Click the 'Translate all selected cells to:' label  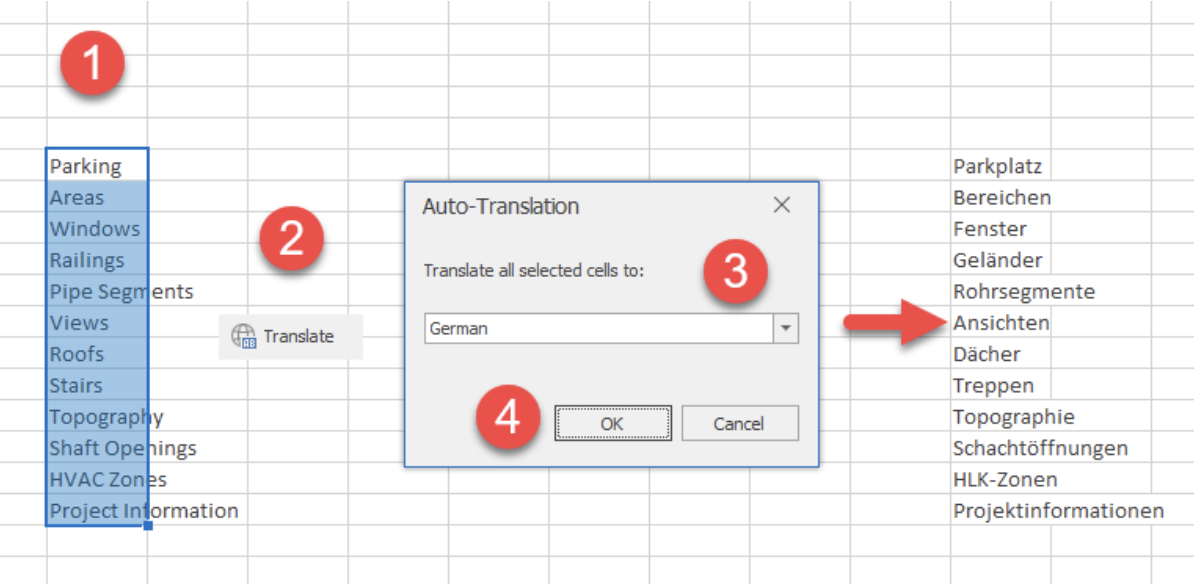(x=534, y=270)
